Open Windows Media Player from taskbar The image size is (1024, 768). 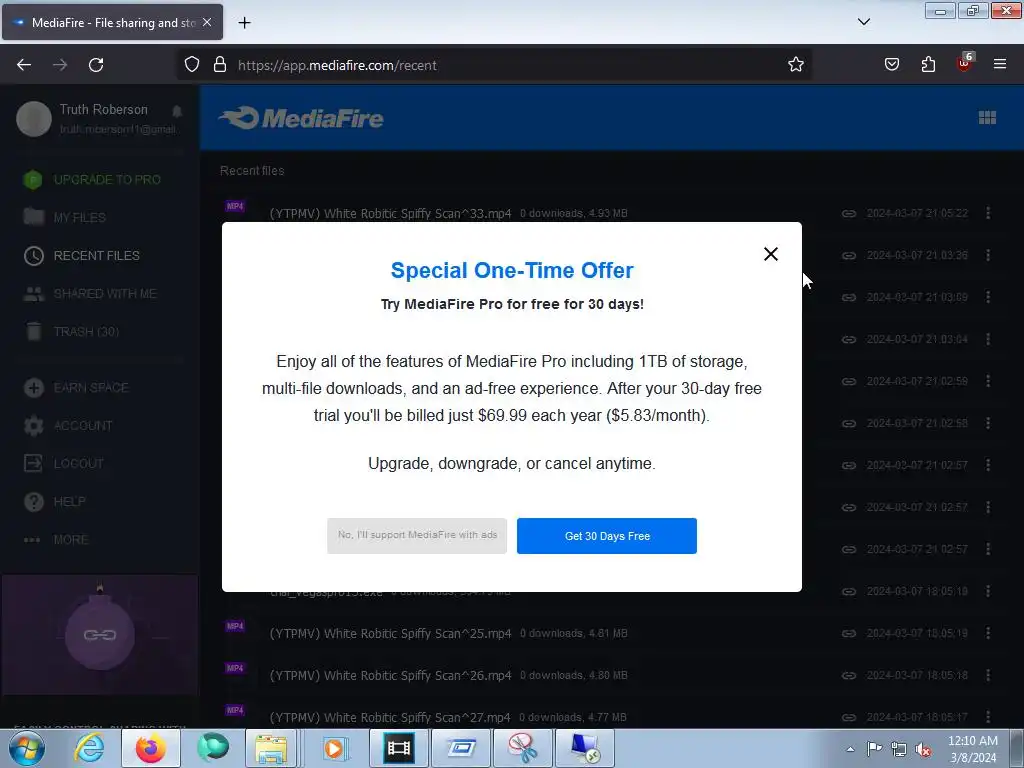click(x=334, y=748)
